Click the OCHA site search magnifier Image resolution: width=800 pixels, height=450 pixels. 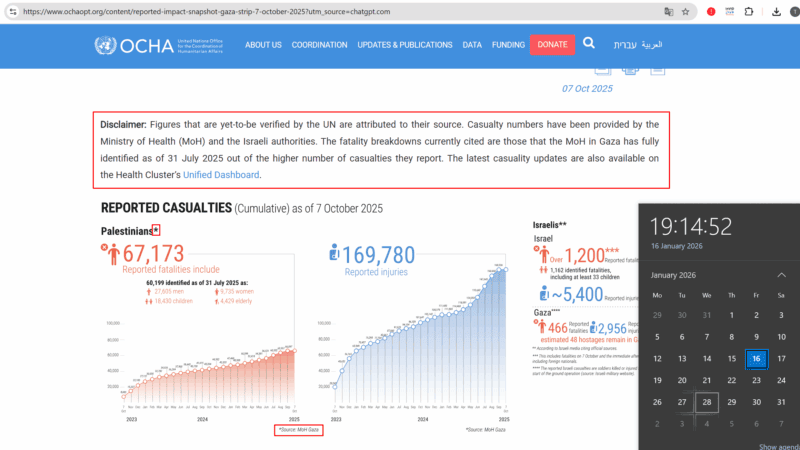[589, 44]
